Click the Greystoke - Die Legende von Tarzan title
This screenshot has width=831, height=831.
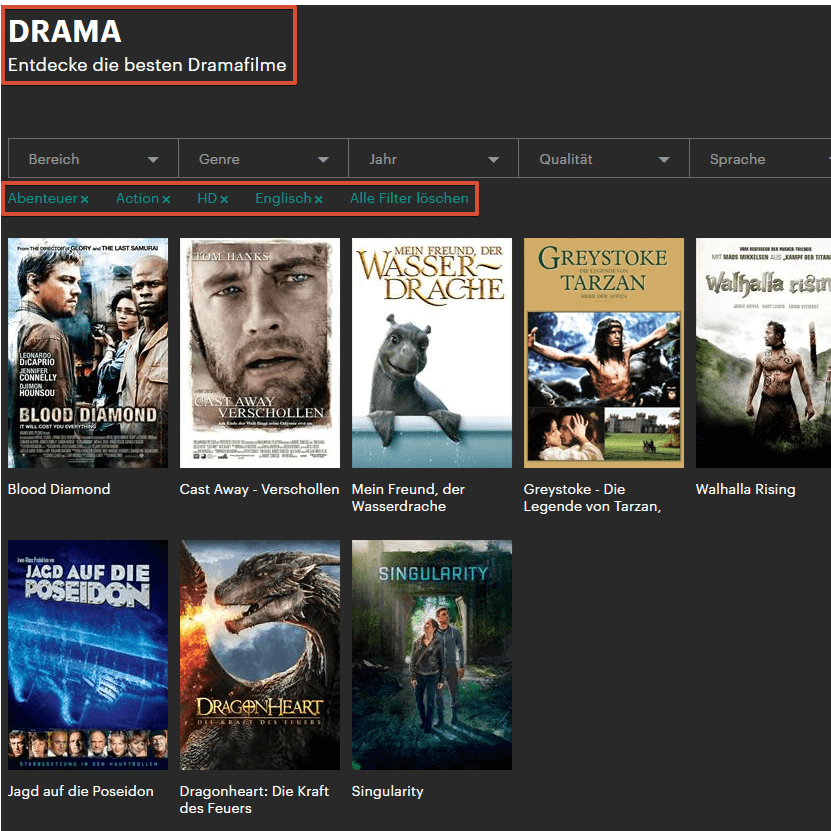click(592, 498)
